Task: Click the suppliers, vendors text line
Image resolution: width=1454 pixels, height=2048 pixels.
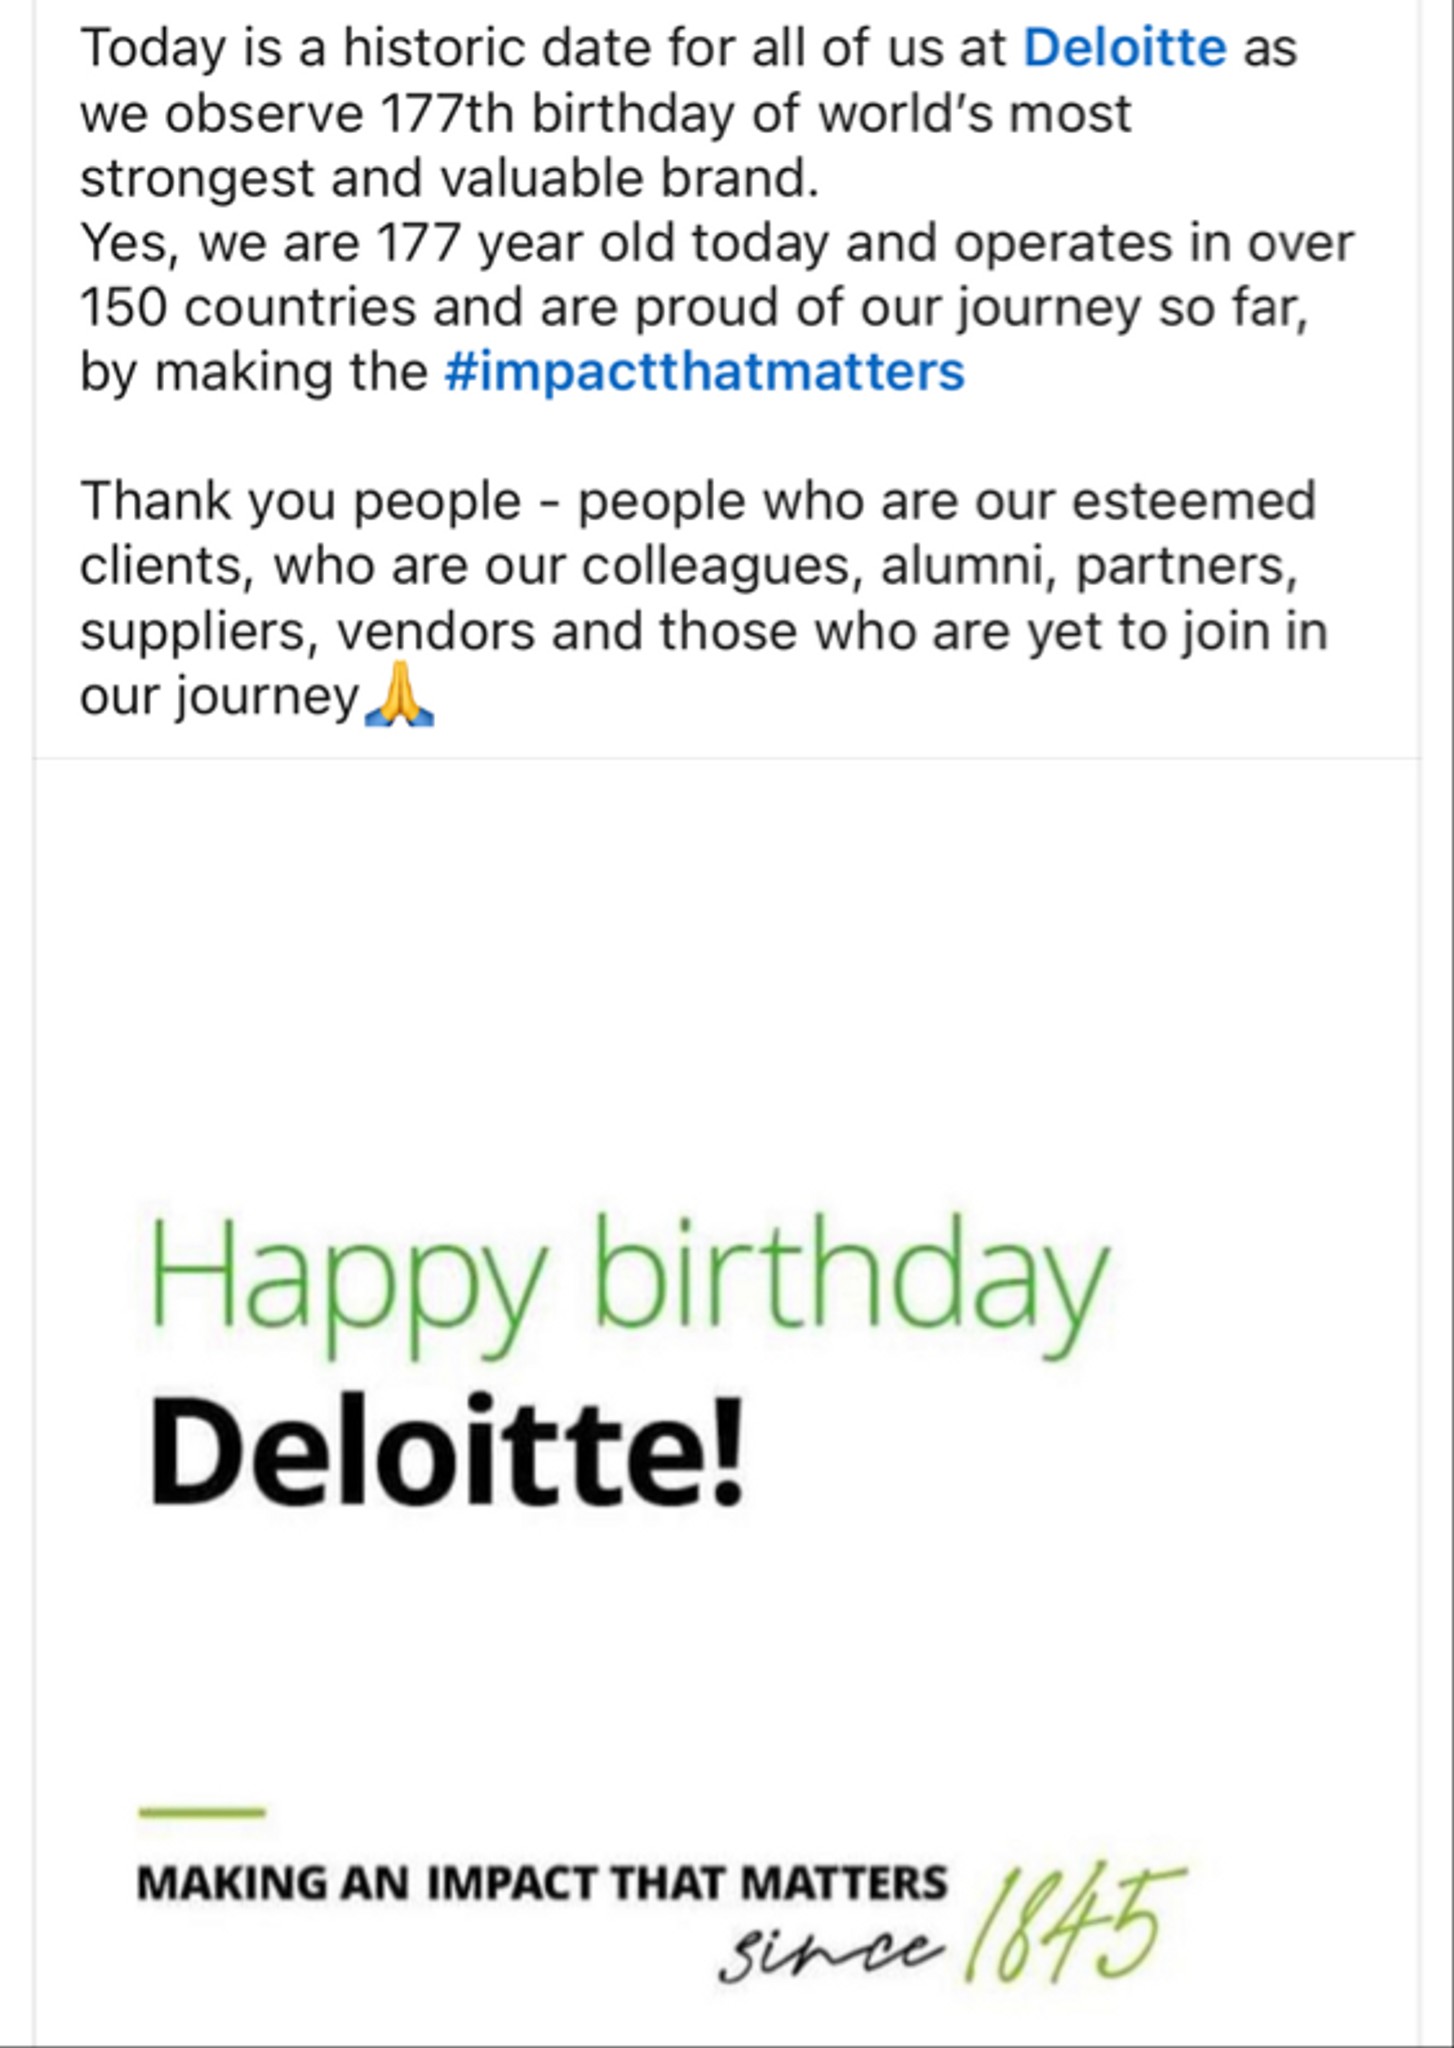Action: (704, 631)
